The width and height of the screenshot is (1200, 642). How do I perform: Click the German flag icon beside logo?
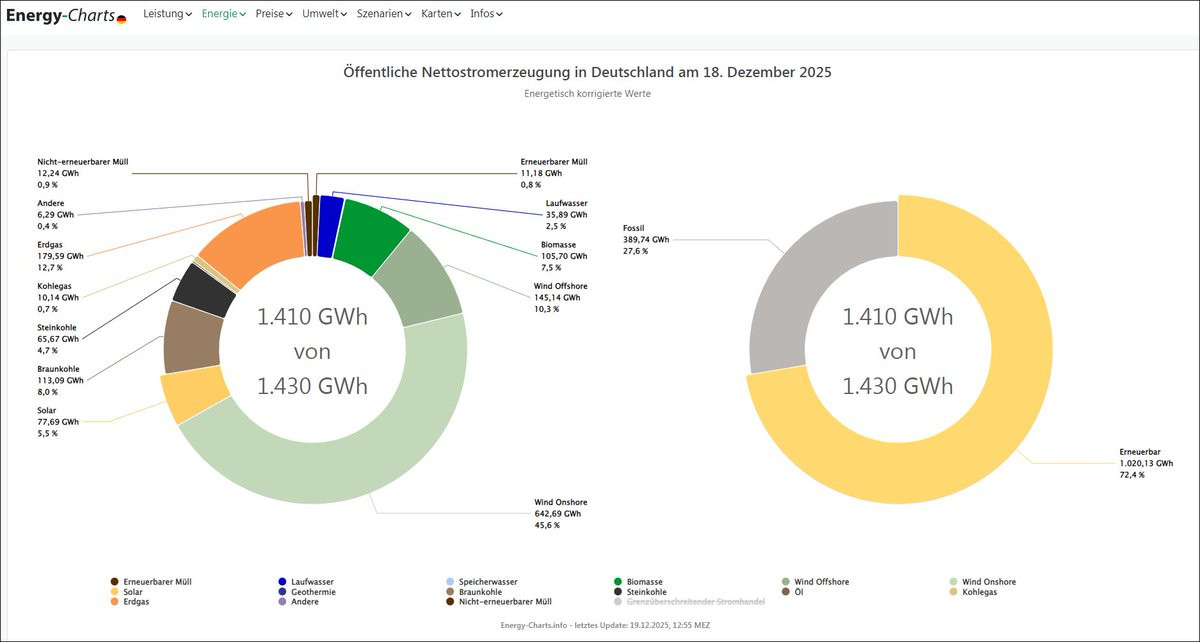pyautogui.click(x=121, y=19)
